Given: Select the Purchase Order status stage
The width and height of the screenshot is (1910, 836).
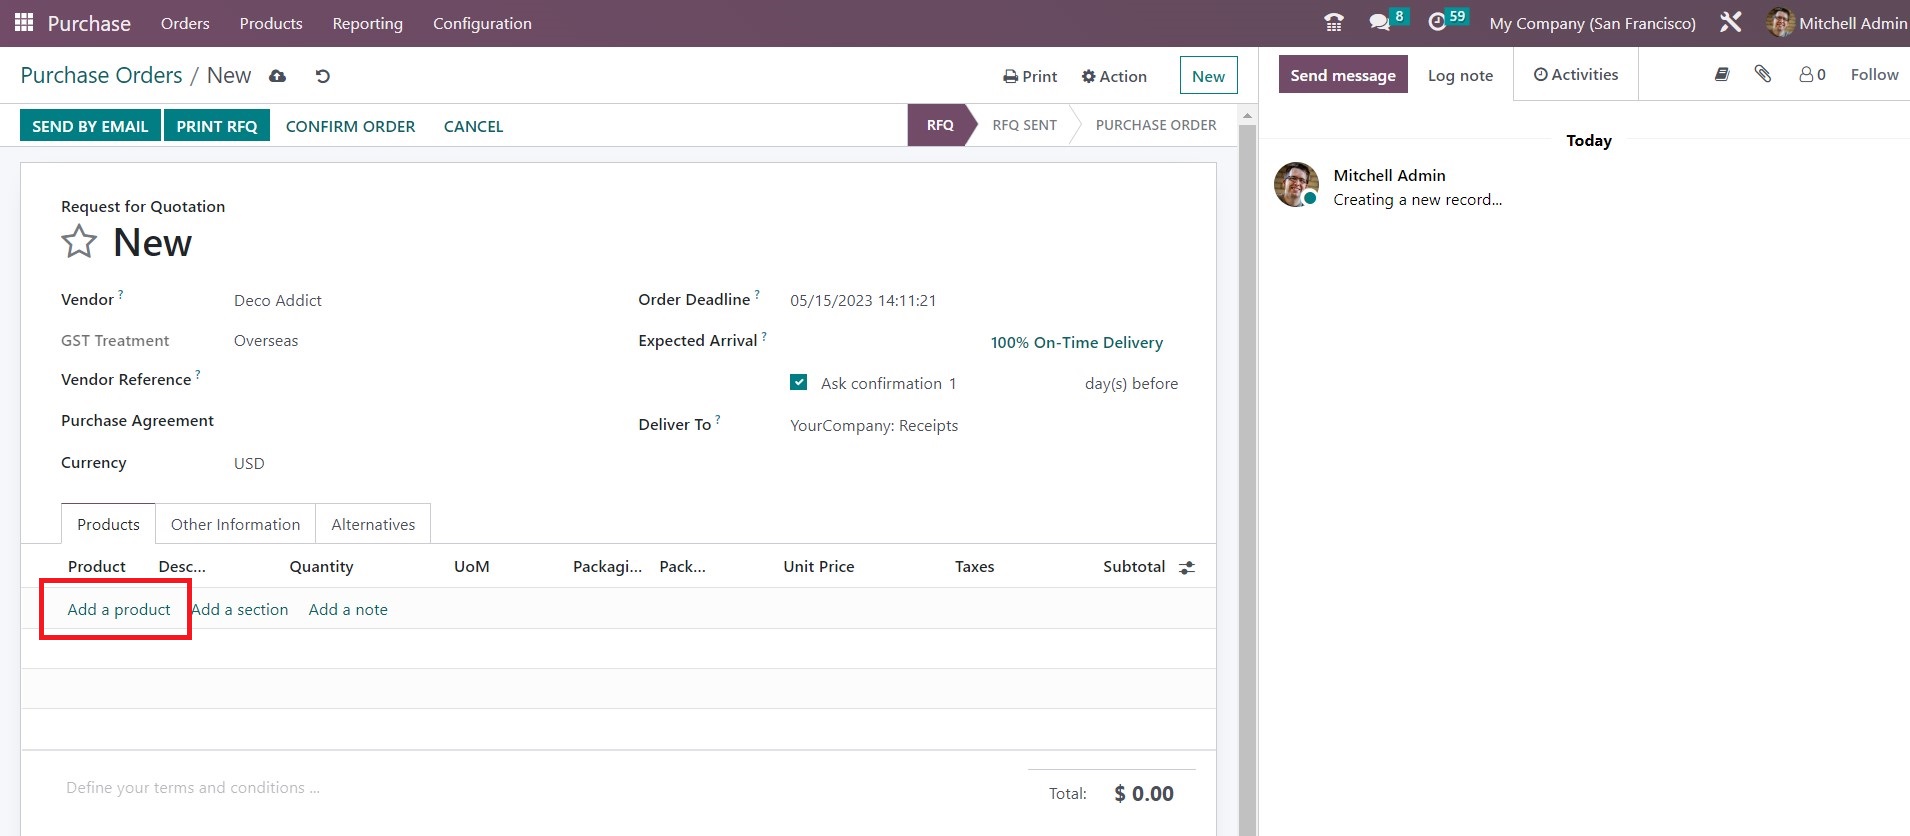Looking at the screenshot, I should click(x=1156, y=125).
